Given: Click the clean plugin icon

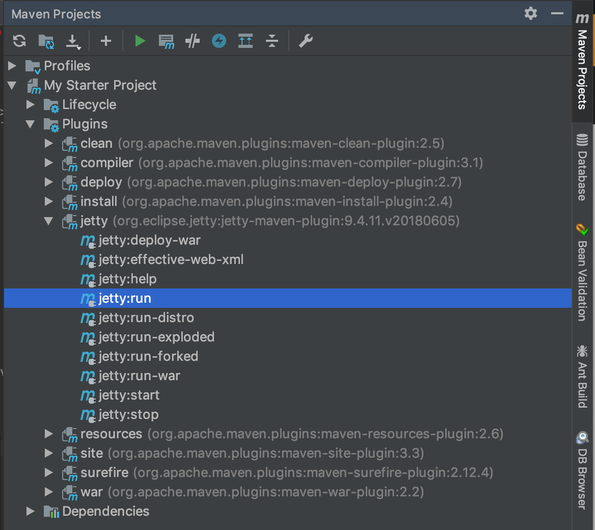Looking at the screenshot, I should [70, 144].
